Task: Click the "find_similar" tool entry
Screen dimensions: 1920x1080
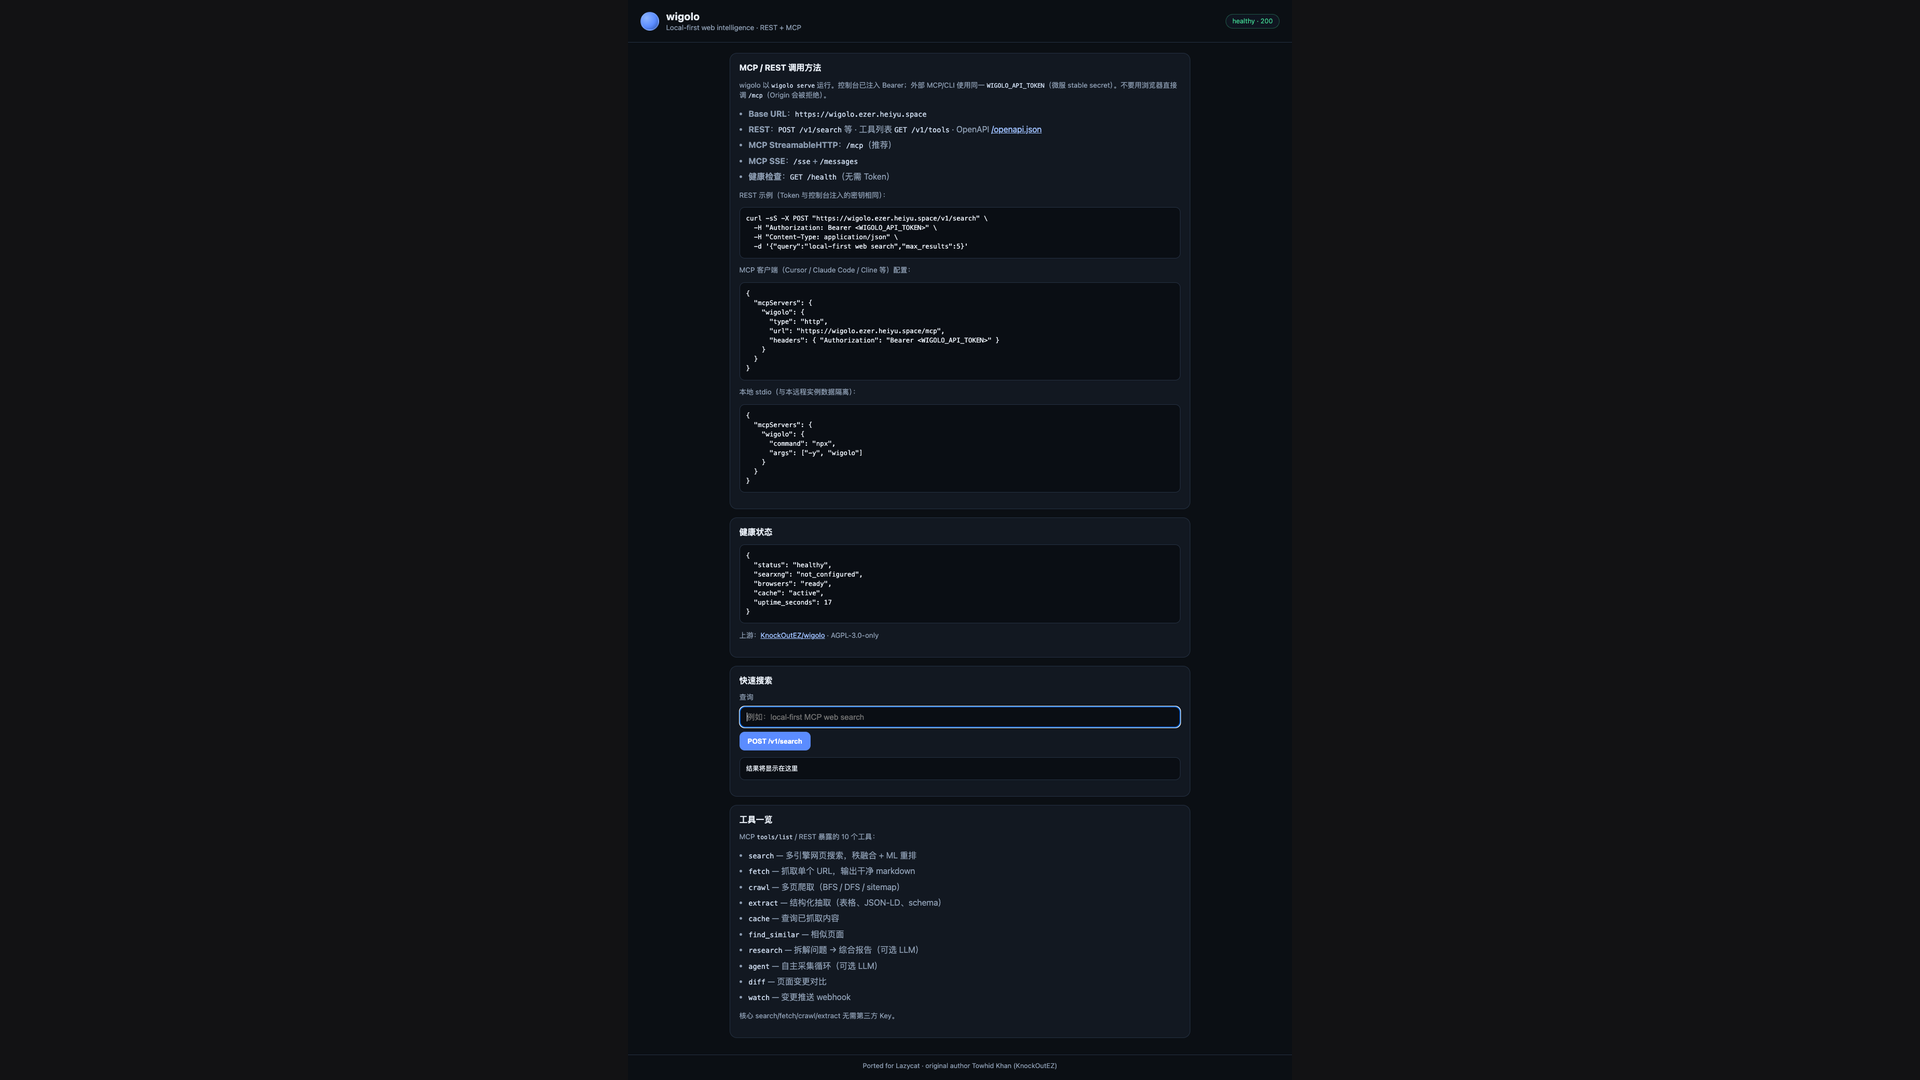Action: pos(796,935)
